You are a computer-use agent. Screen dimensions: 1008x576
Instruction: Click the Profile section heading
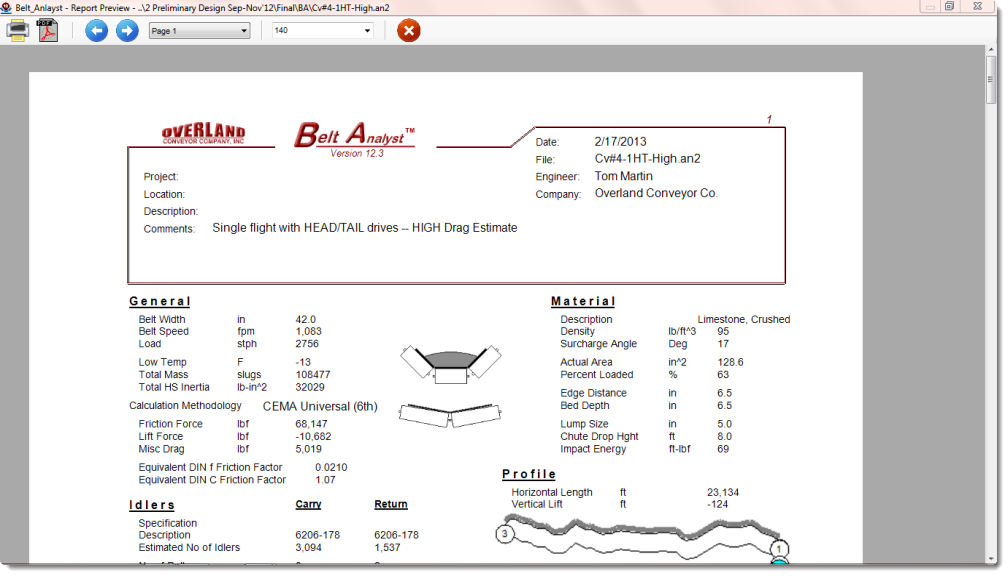click(x=529, y=474)
